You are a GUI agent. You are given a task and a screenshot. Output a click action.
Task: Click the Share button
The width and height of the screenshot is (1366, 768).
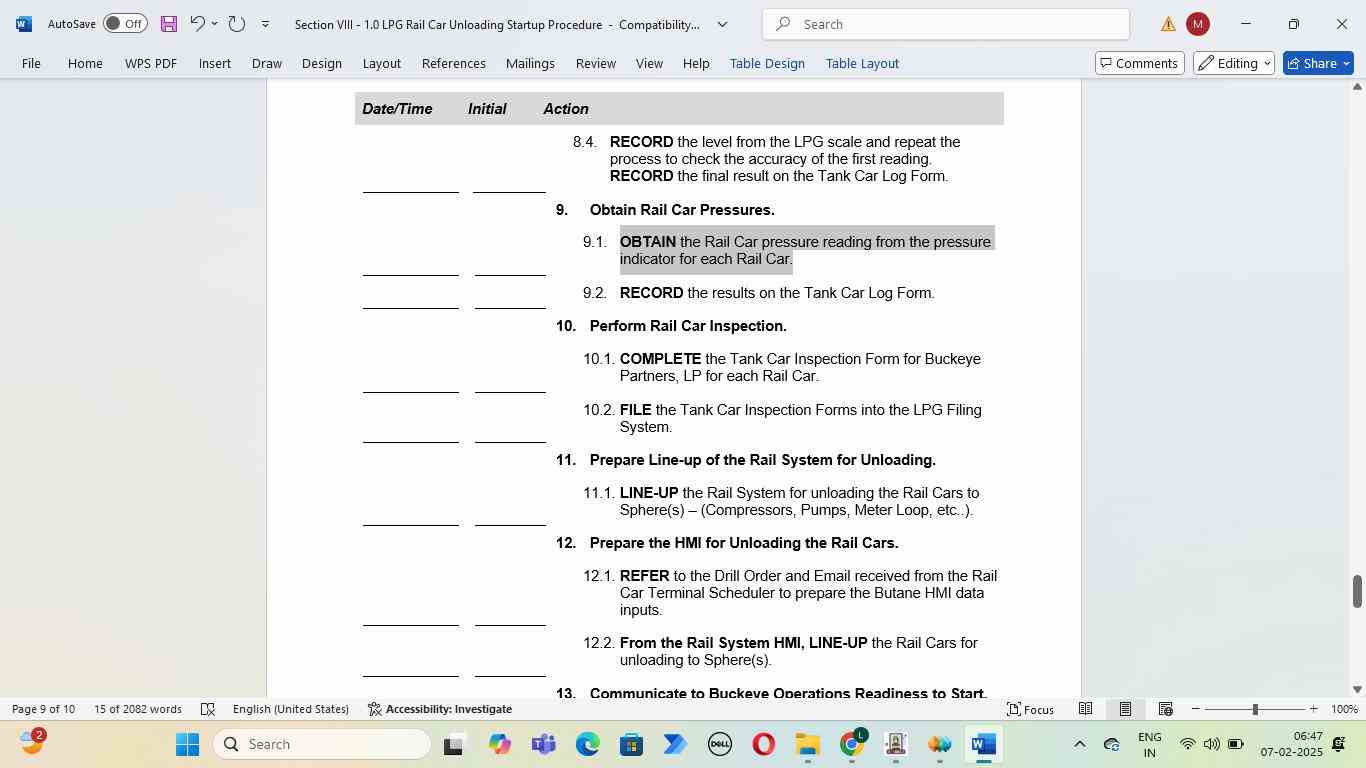(1318, 63)
